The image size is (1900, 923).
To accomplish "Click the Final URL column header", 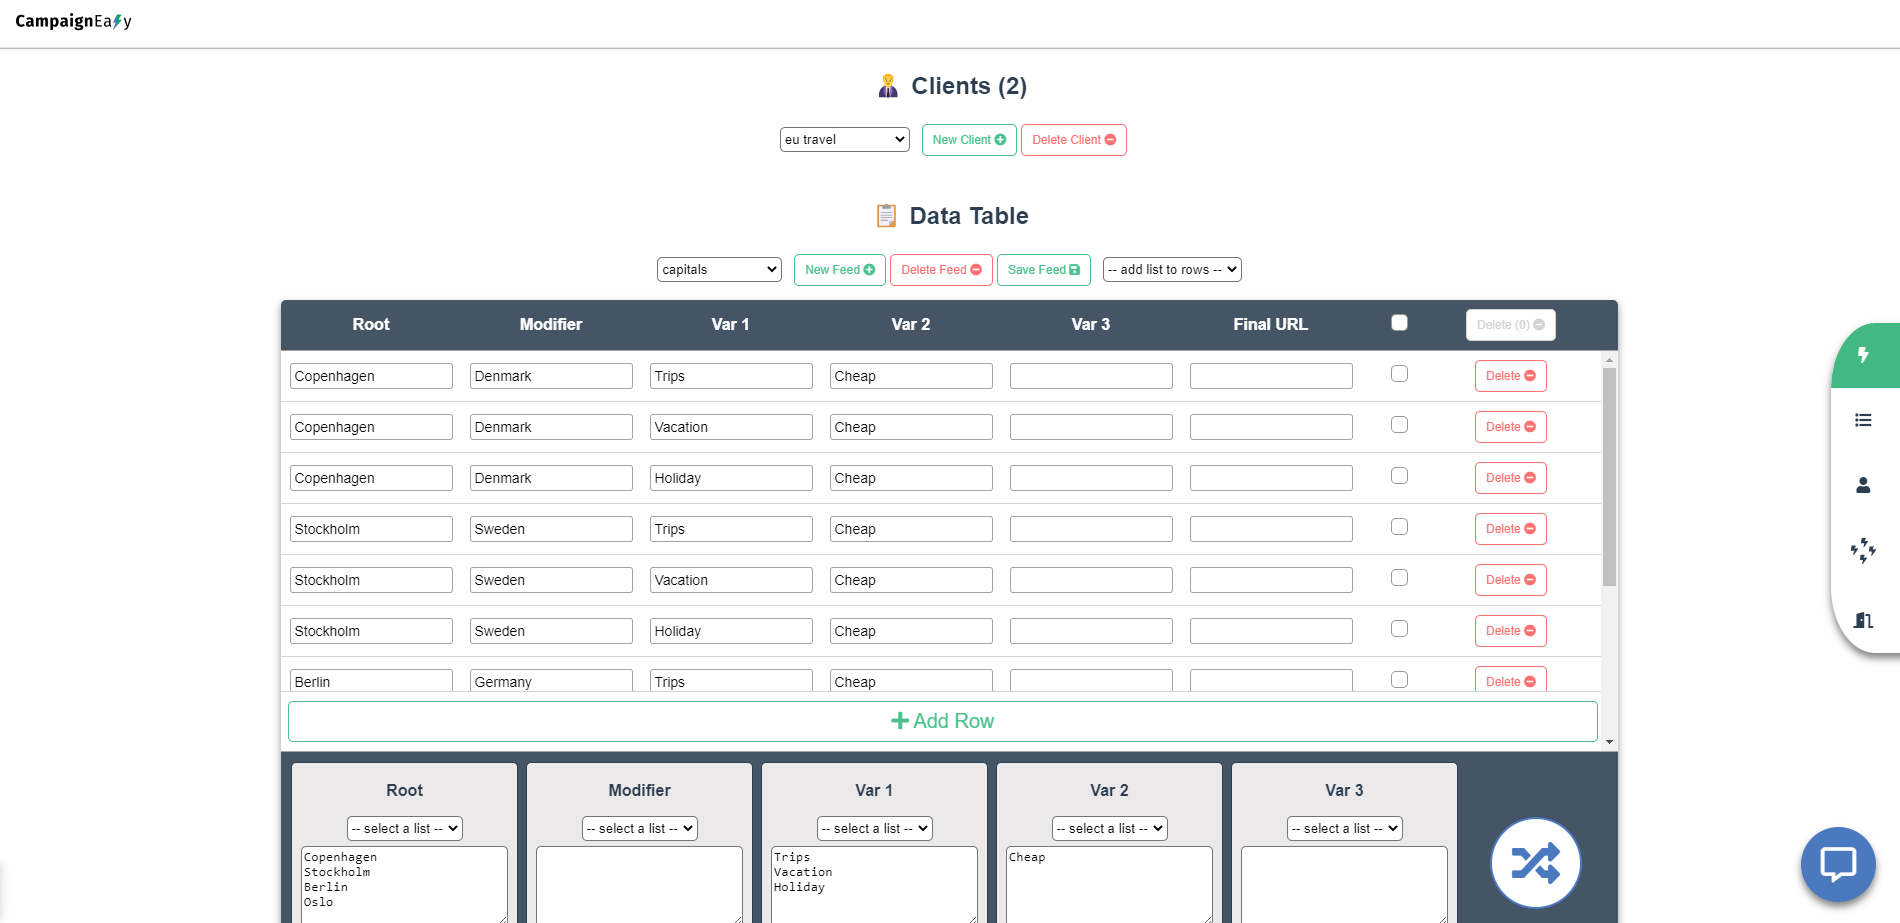I will point(1270,324).
